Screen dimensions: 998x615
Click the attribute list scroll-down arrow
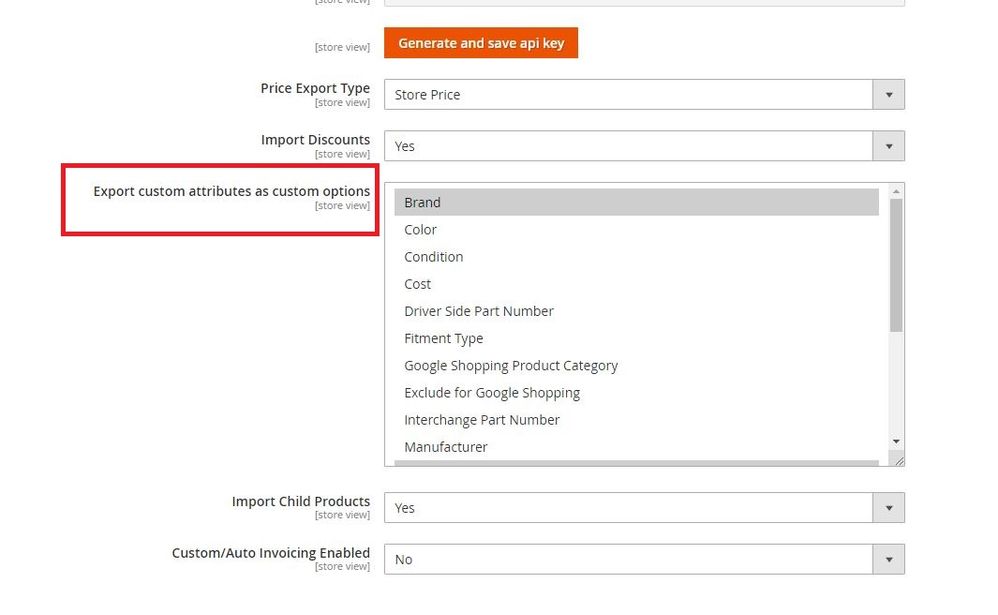tap(896, 441)
